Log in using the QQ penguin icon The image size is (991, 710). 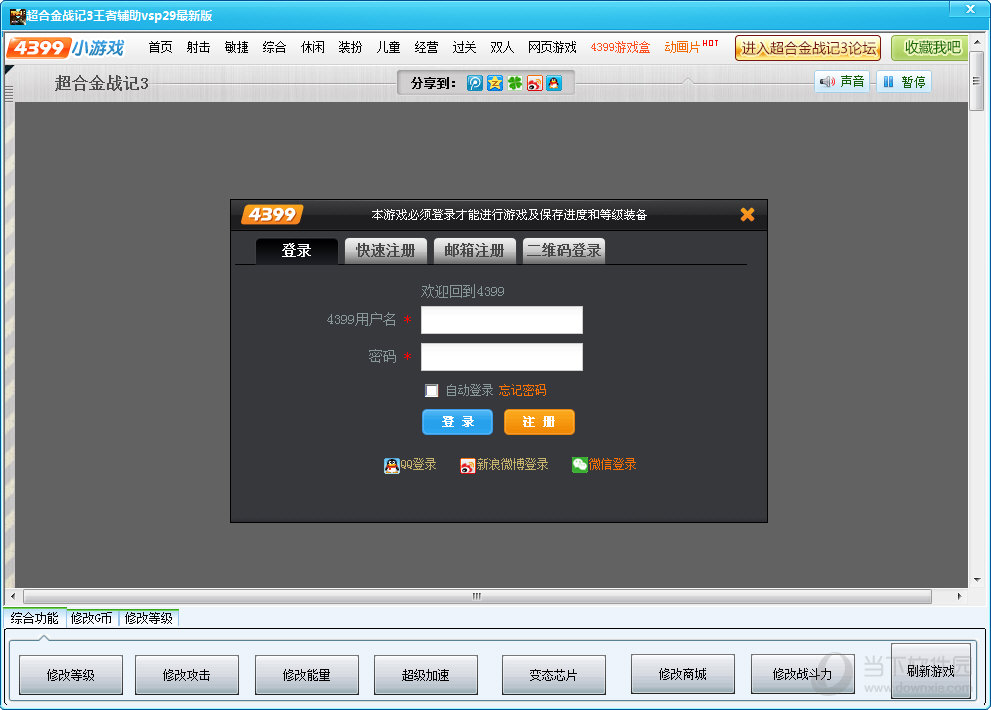pos(392,465)
